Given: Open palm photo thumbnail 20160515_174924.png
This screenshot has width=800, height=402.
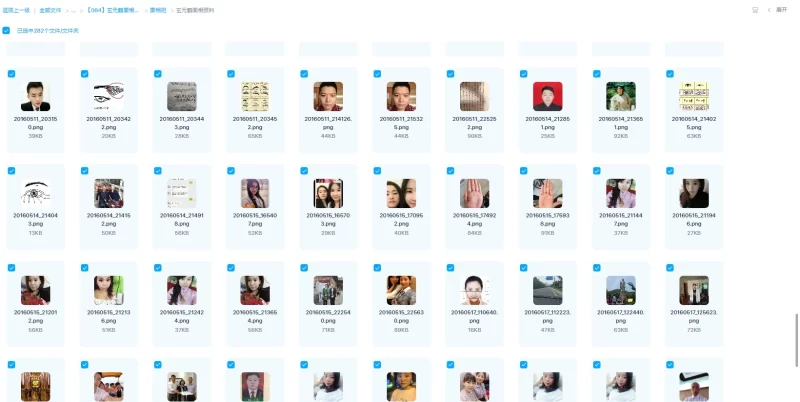Looking at the screenshot, I should pos(474,193).
